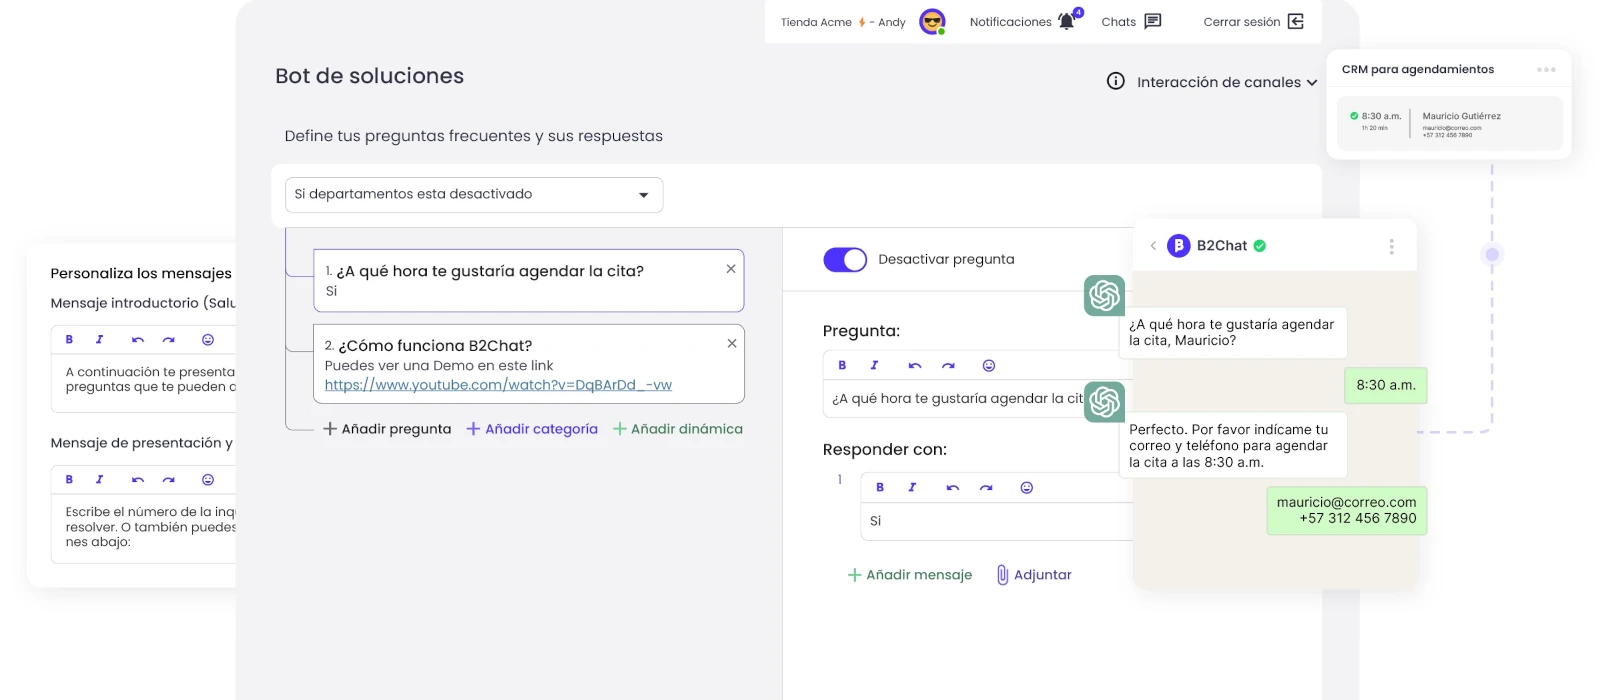Undo in the Pregunta editor toolbar
Screen dimensions: 1600x700
914,366
